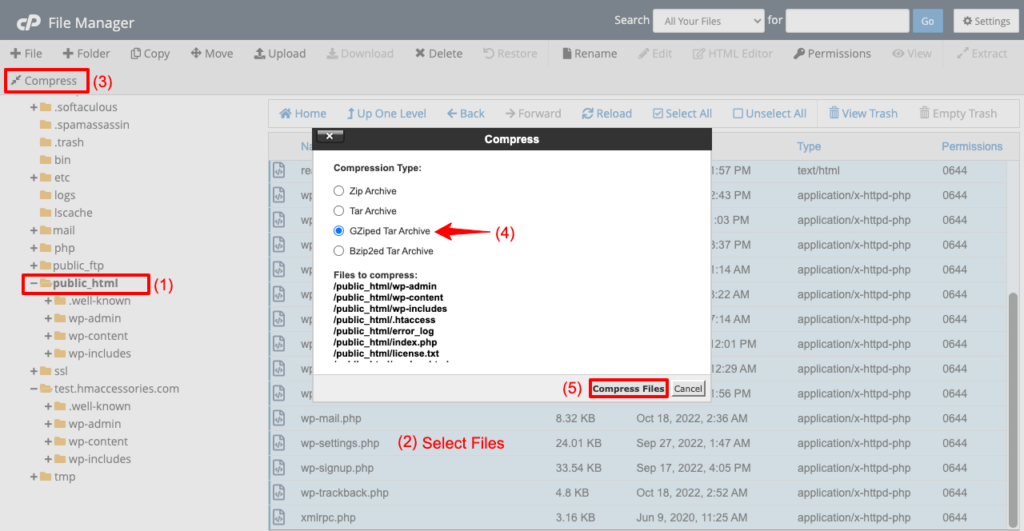
Task: Collapse the public_html folder tree
Action: pyautogui.click(x=34, y=284)
